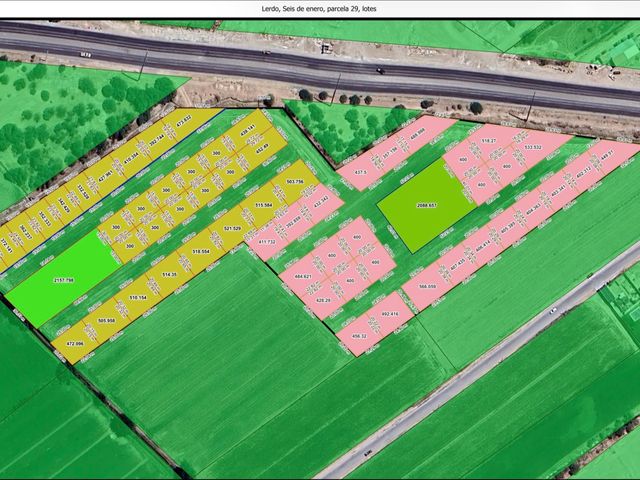The height and width of the screenshot is (480, 640).
Task: Select the pink lot labeled 492.416
Action: pos(389,314)
